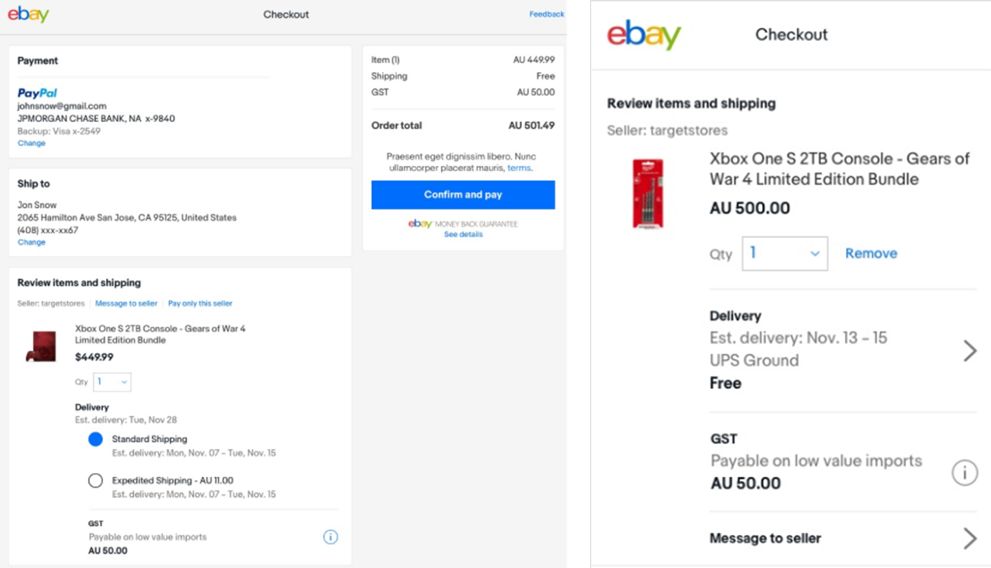Click the GST info icon in desktop view
Image resolution: width=991 pixels, height=568 pixels.
pyautogui.click(x=330, y=537)
